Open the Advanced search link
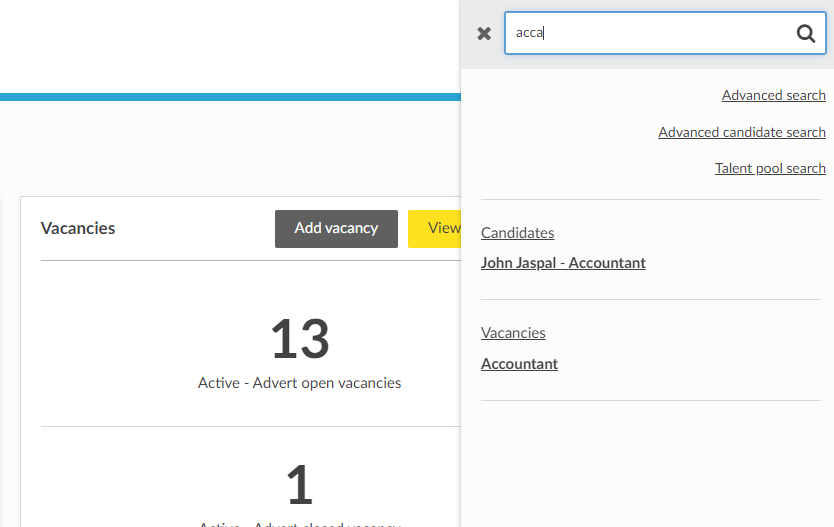834x527 pixels. 773,95
